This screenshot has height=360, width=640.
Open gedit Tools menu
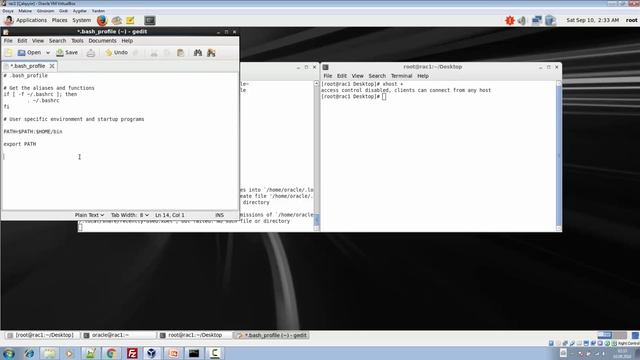point(77,41)
